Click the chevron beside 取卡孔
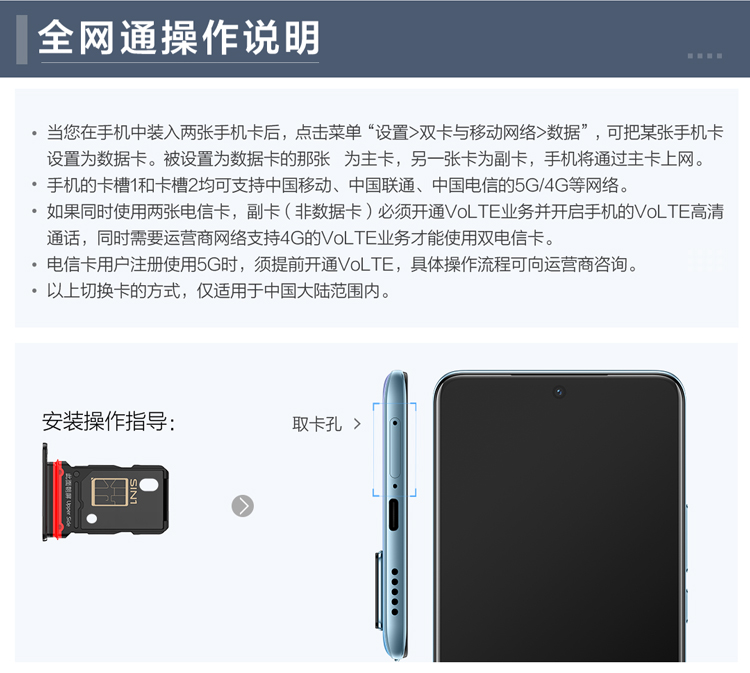Viewport: 750px width, 673px height. click(x=357, y=424)
